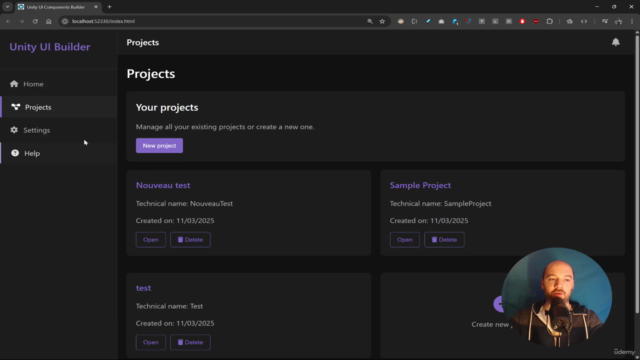Open a new browser tab
Screen dimensions: 640x360
click(109, 7)
